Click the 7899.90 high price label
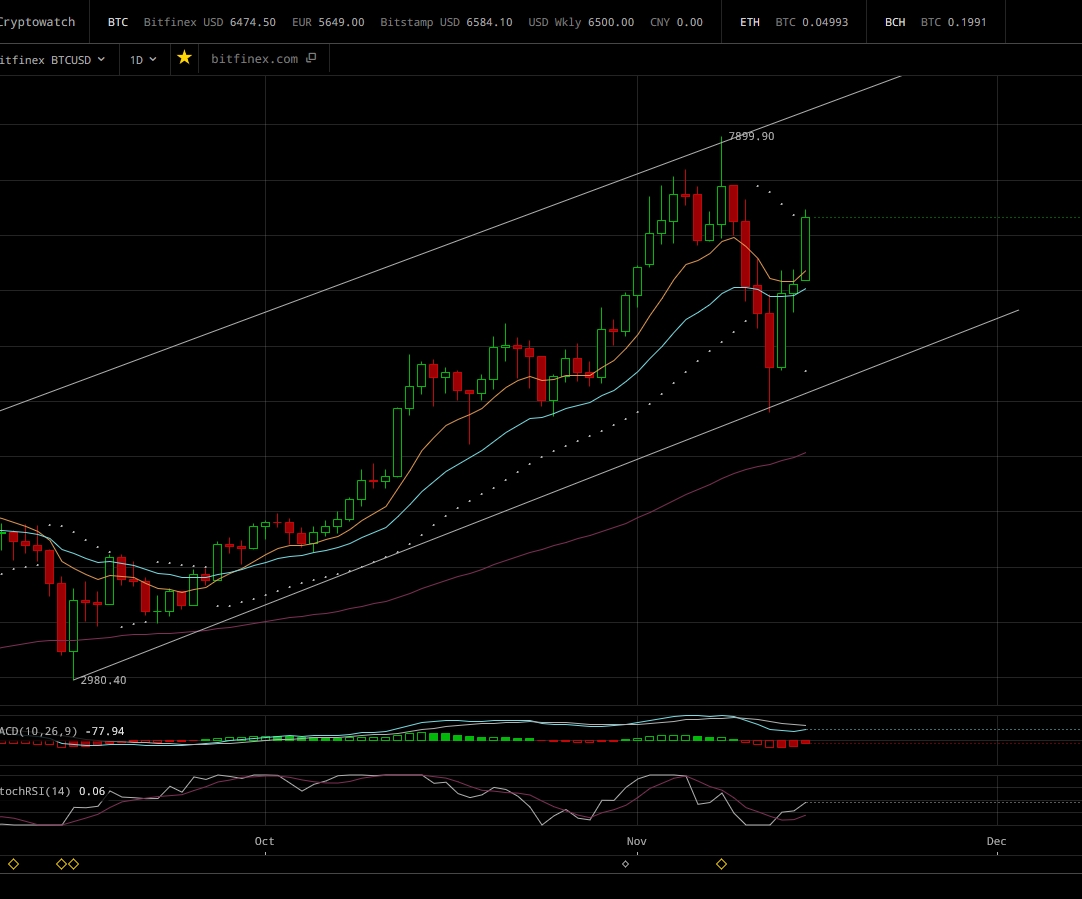 (751, 136)
